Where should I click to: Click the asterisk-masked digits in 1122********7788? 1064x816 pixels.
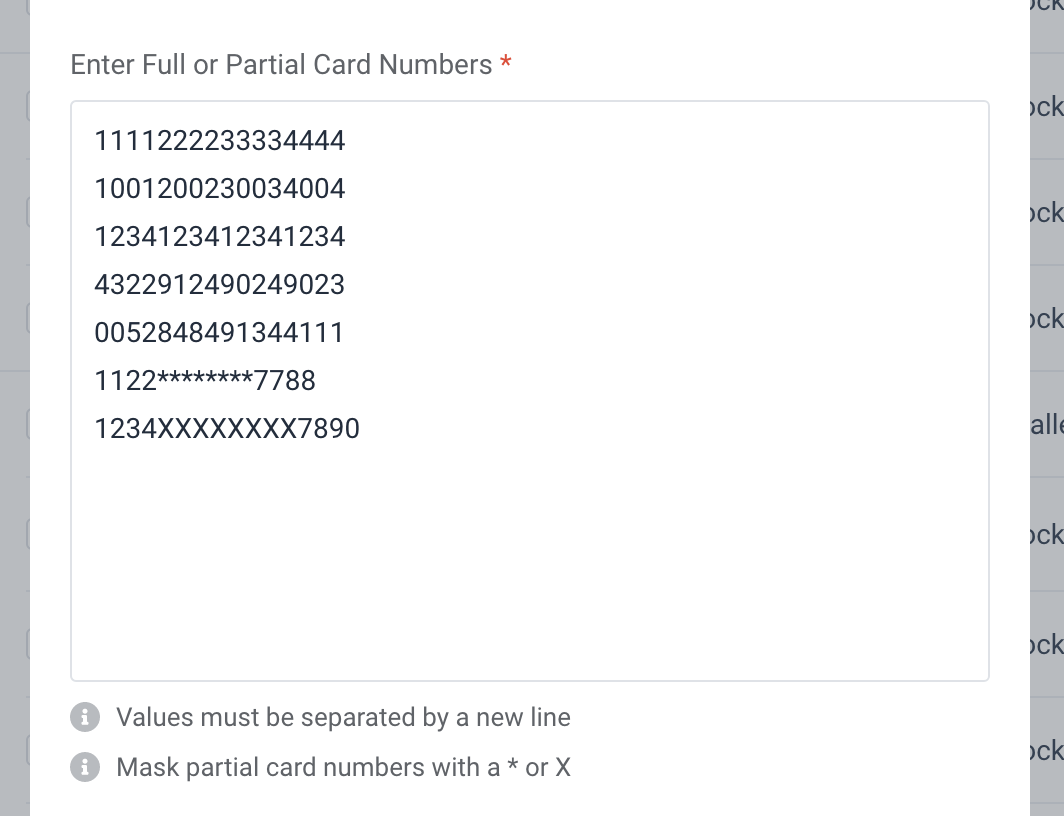pyautogui.click(x=205, y=378)
